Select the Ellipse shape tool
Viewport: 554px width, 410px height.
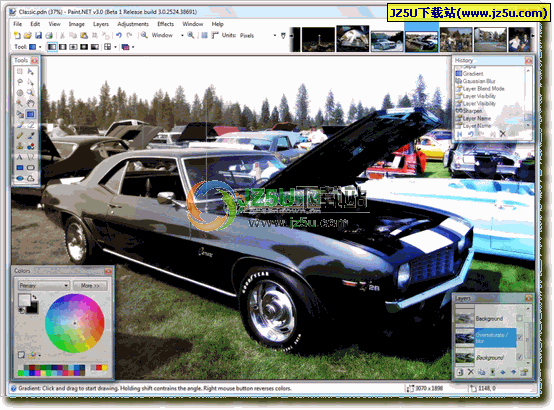(x=20, y=178)
